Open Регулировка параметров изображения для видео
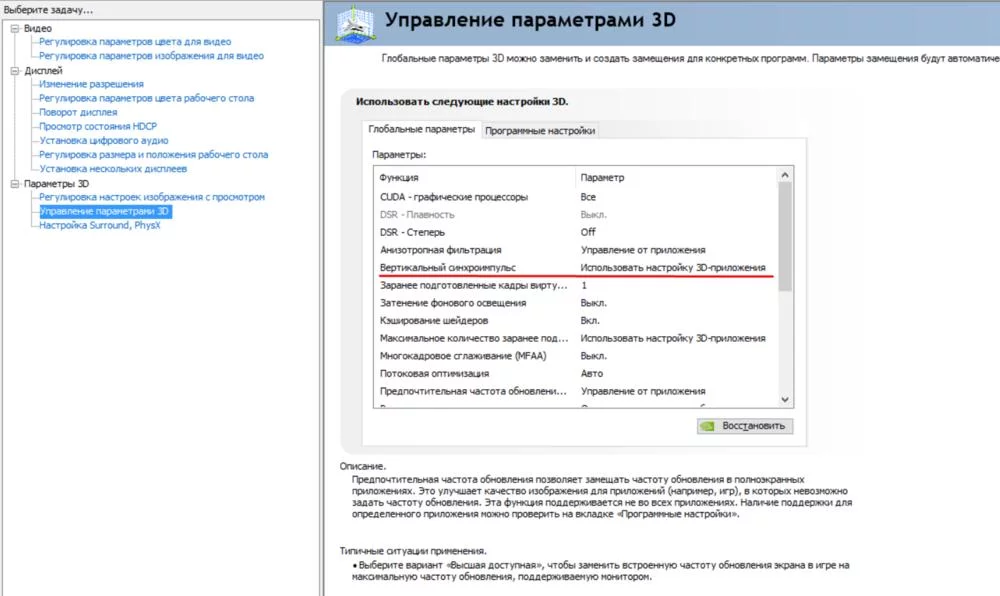The width and height of the screenshot is (1000, 596). coord(151,56)
